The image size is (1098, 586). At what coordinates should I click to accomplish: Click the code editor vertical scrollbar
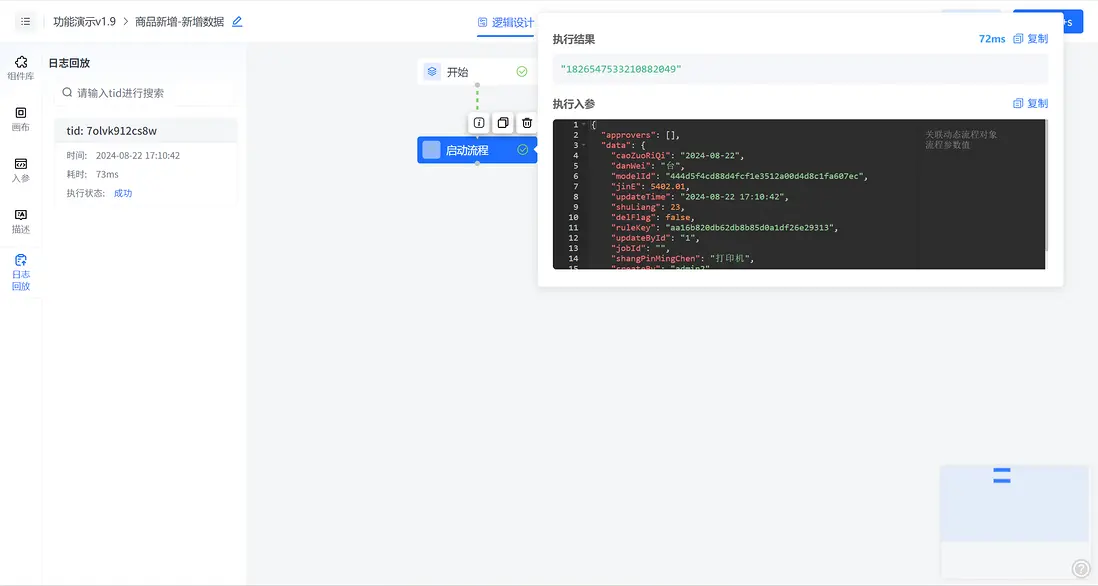pyautogui.click(x=1047, y=186)
